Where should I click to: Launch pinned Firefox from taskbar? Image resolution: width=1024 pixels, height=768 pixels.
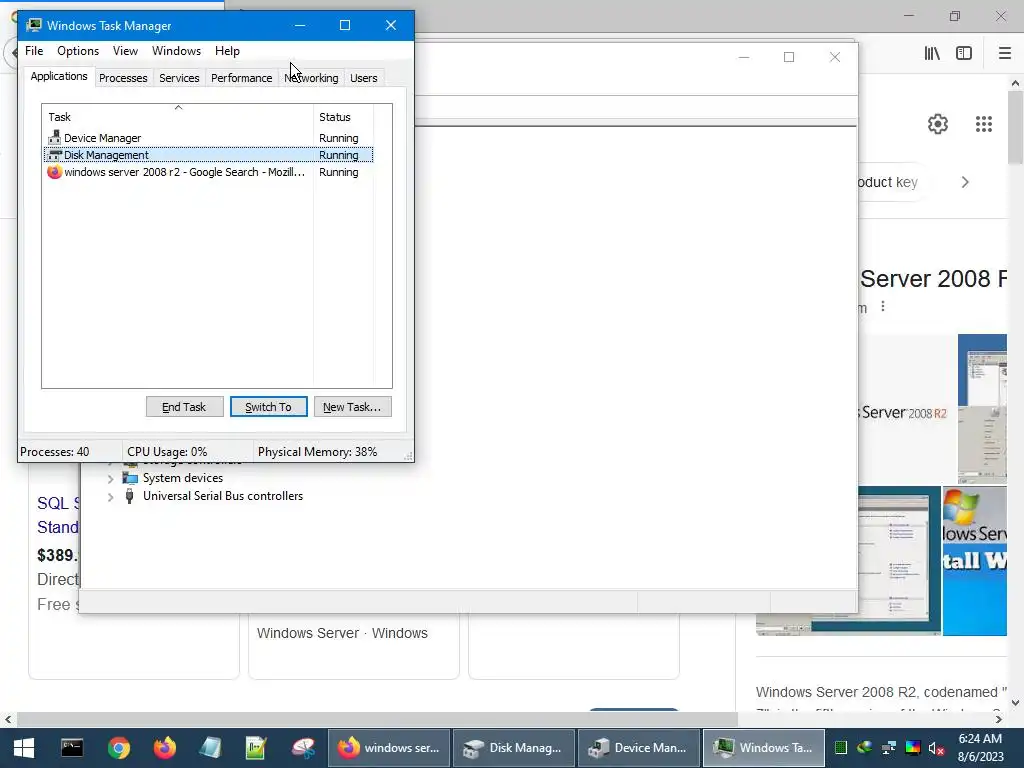[165, 748]
